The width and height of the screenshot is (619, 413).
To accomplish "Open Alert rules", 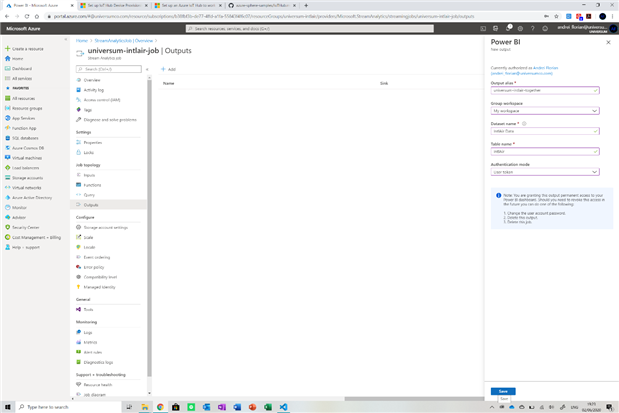I will pyautogui.click(x=92, y=352).
